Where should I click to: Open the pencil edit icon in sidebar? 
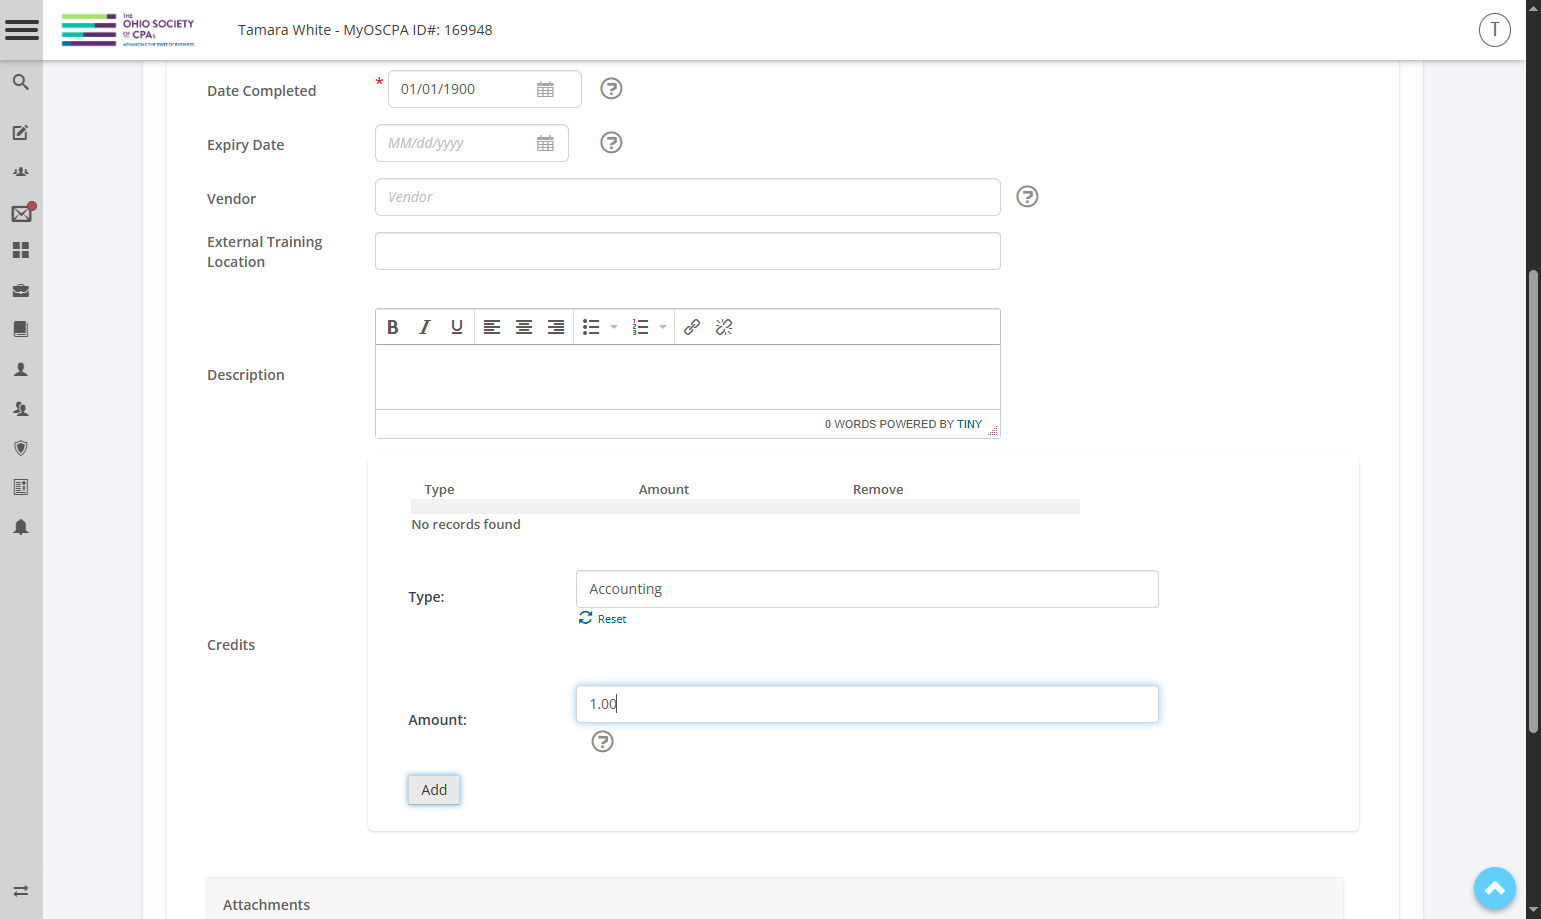20,132
